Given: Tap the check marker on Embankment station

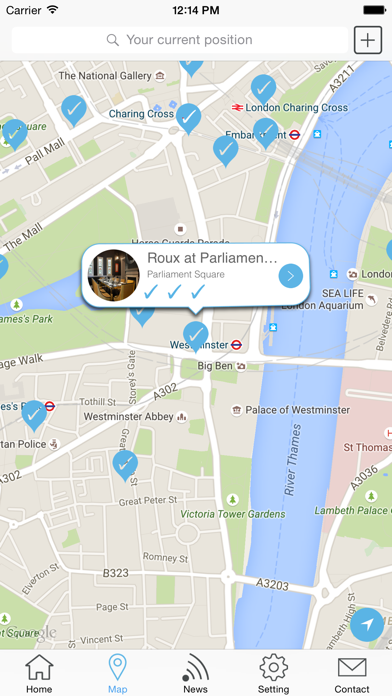Looking at the screenshot, I should coord(265,133).
